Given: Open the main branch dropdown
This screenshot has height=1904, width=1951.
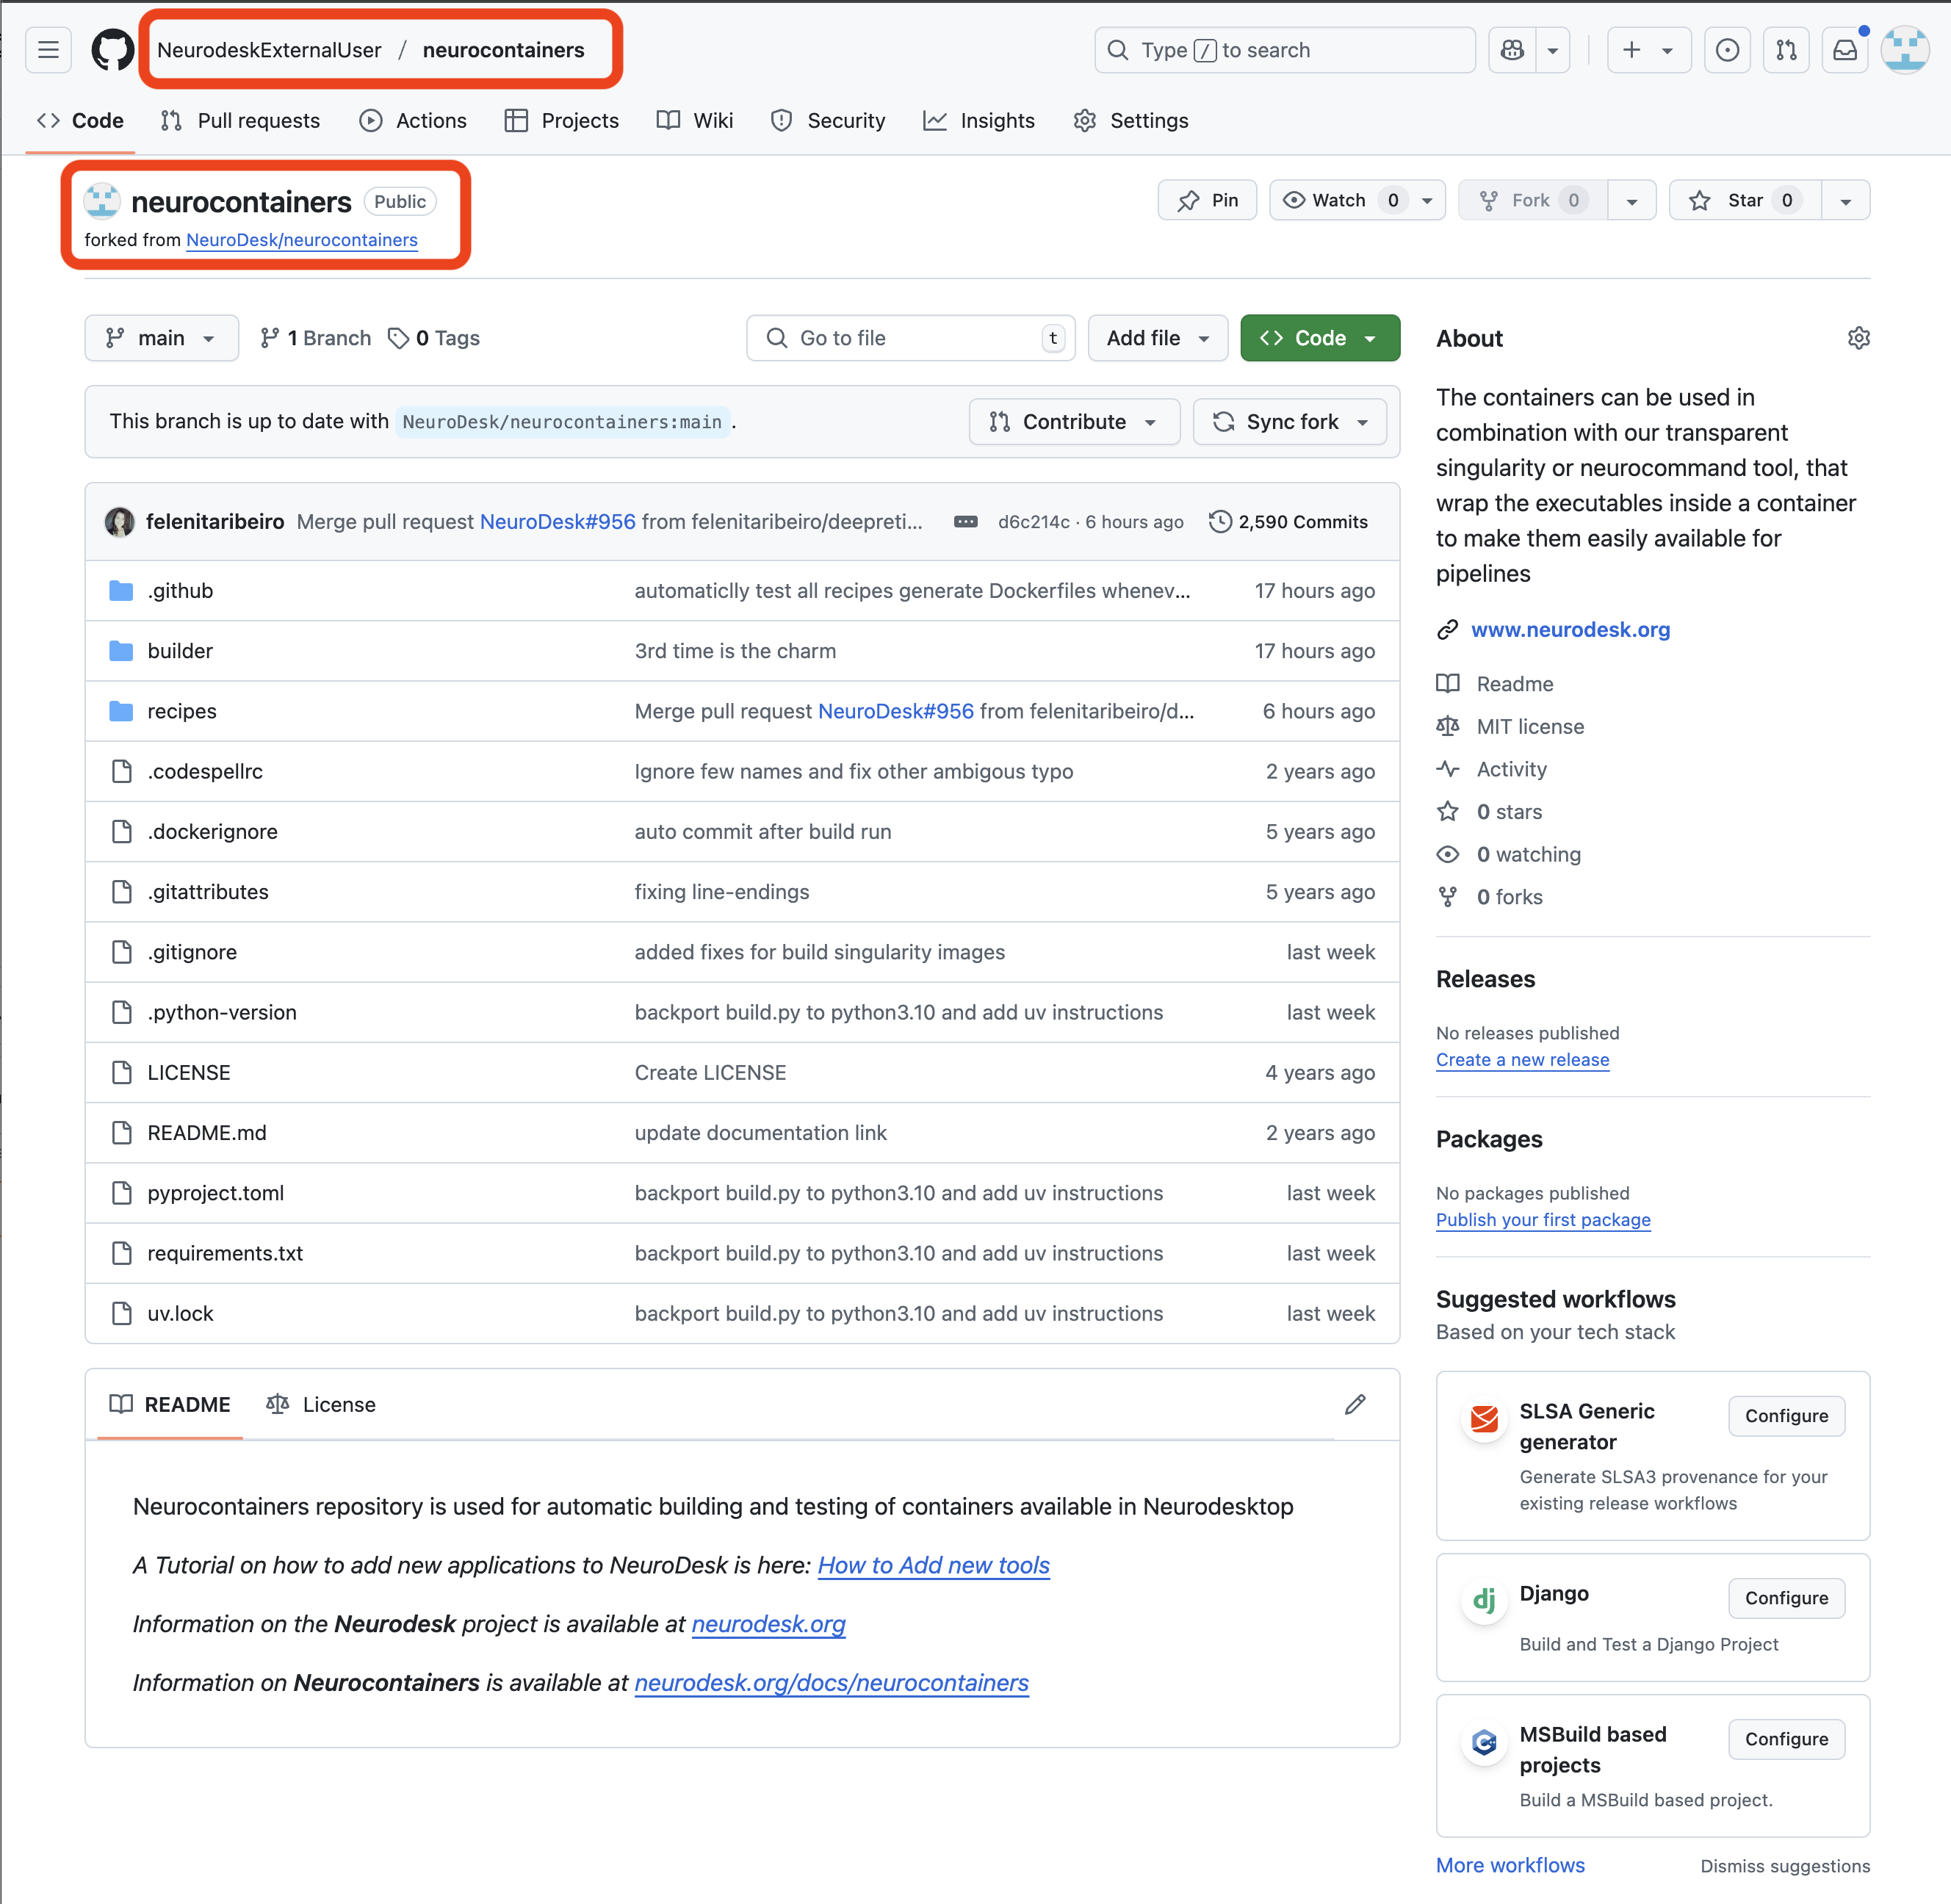Looking at the screenshot, I should pos(161,338).
